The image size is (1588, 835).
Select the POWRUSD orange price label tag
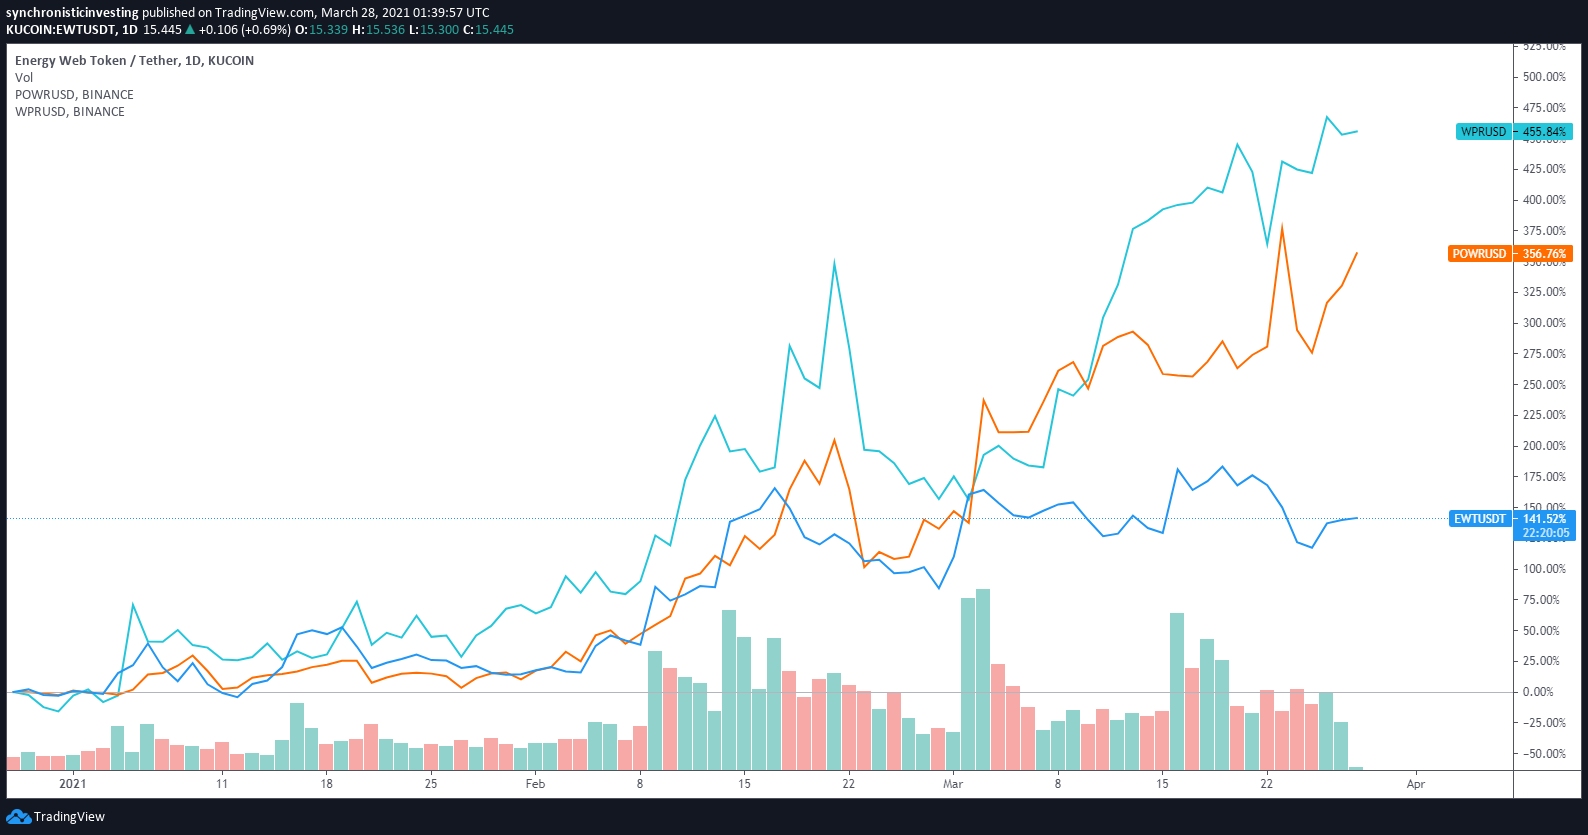coord(1479,254)
